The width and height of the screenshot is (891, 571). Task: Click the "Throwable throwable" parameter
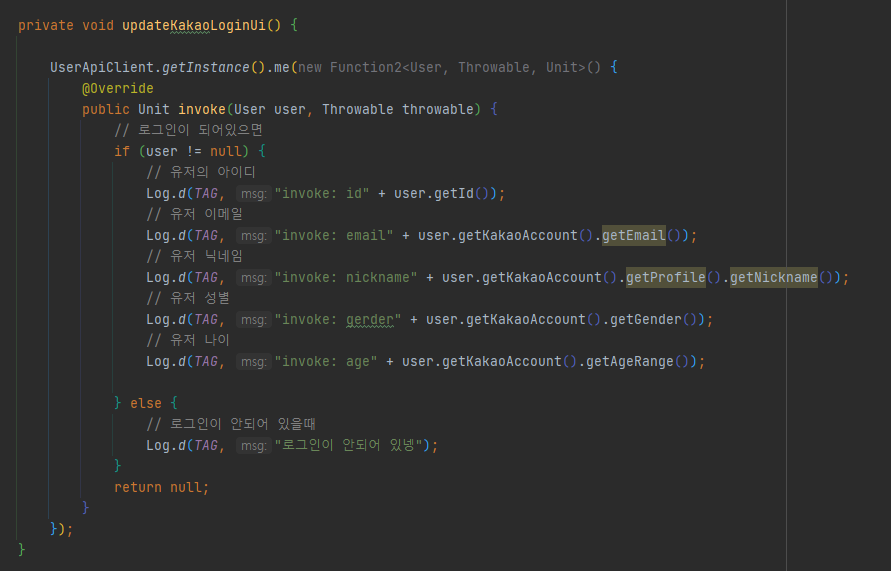(x=398, y=110)
